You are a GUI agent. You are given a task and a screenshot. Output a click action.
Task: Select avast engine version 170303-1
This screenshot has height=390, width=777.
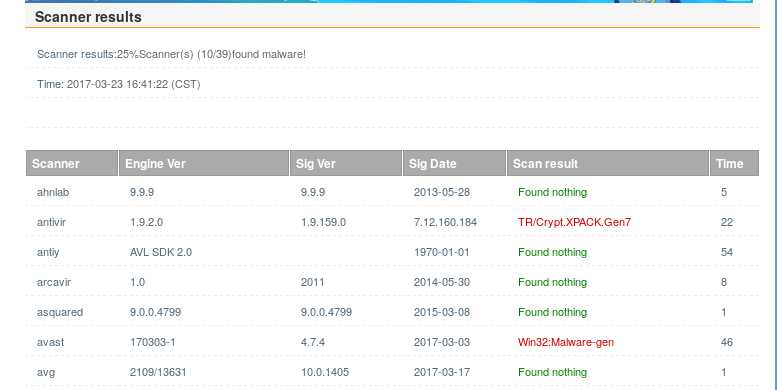pyautogui.click(x=152, y=342)
